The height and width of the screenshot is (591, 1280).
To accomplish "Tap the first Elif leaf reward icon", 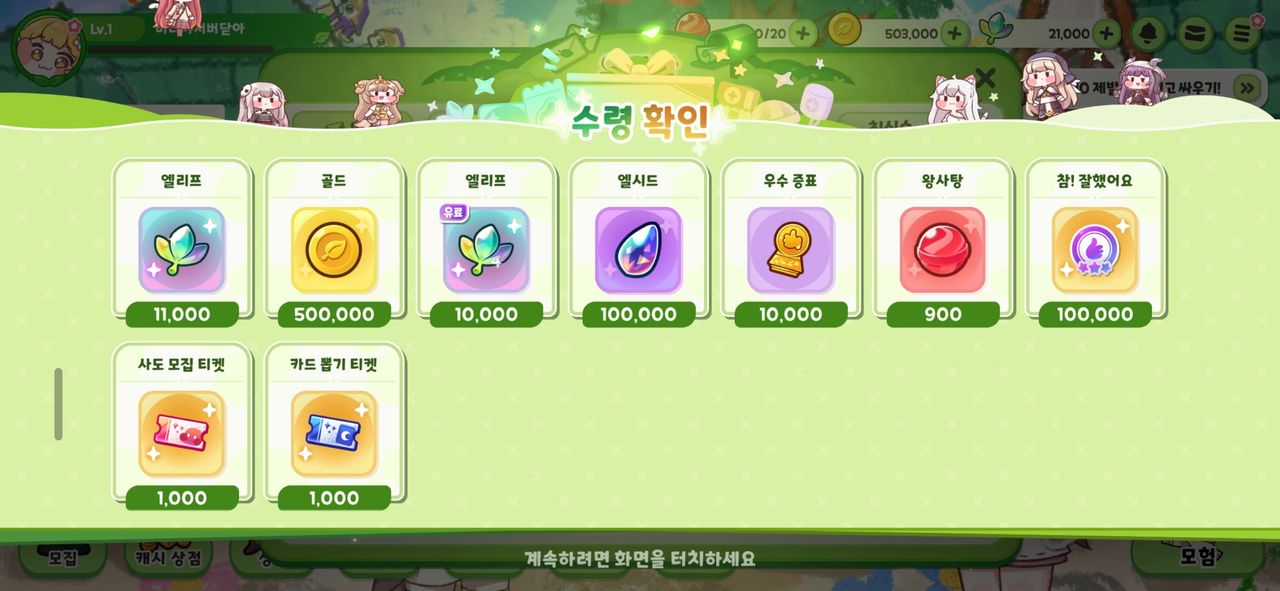I will point(182,250).
